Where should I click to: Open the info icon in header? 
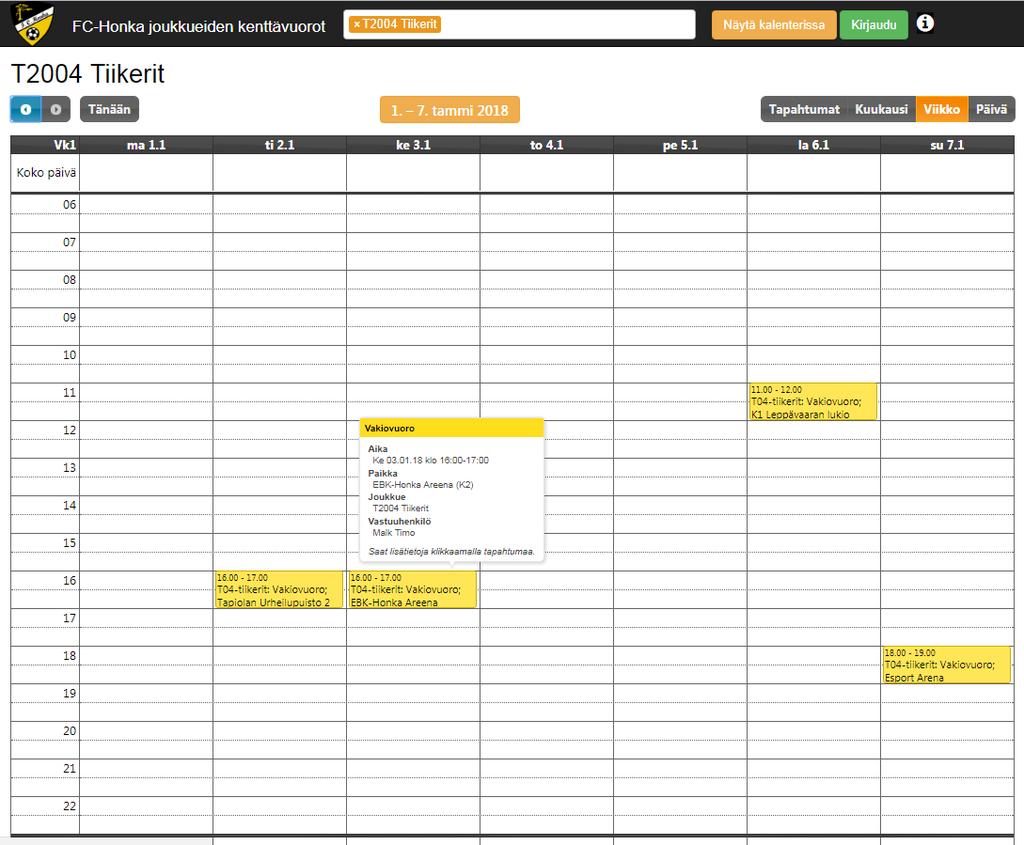pos(925,24)
